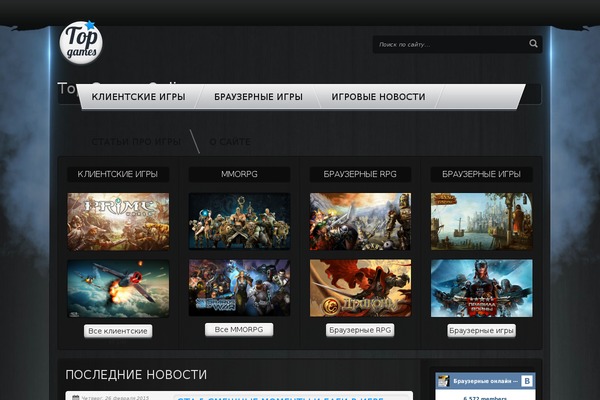Click the Последние новости heading

pyautogui.click(x=136, y=374)
